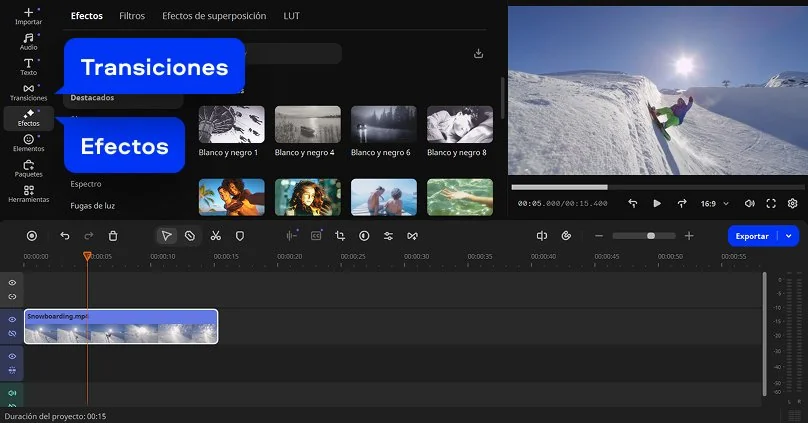Image resolution: width=808 pixels, height=423 pixels.
Task: Open the LUT tab
Action: coord(291,16)
